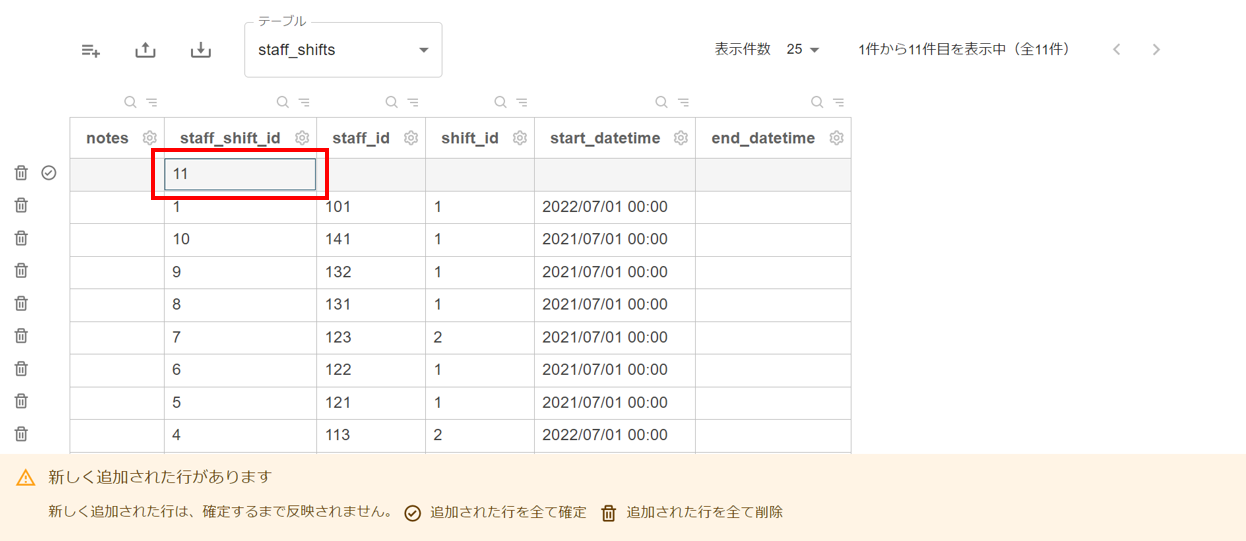The image size is (1246, 541).
Task: Open the 表示件数 25 dropdown
Action: point(802,49)
